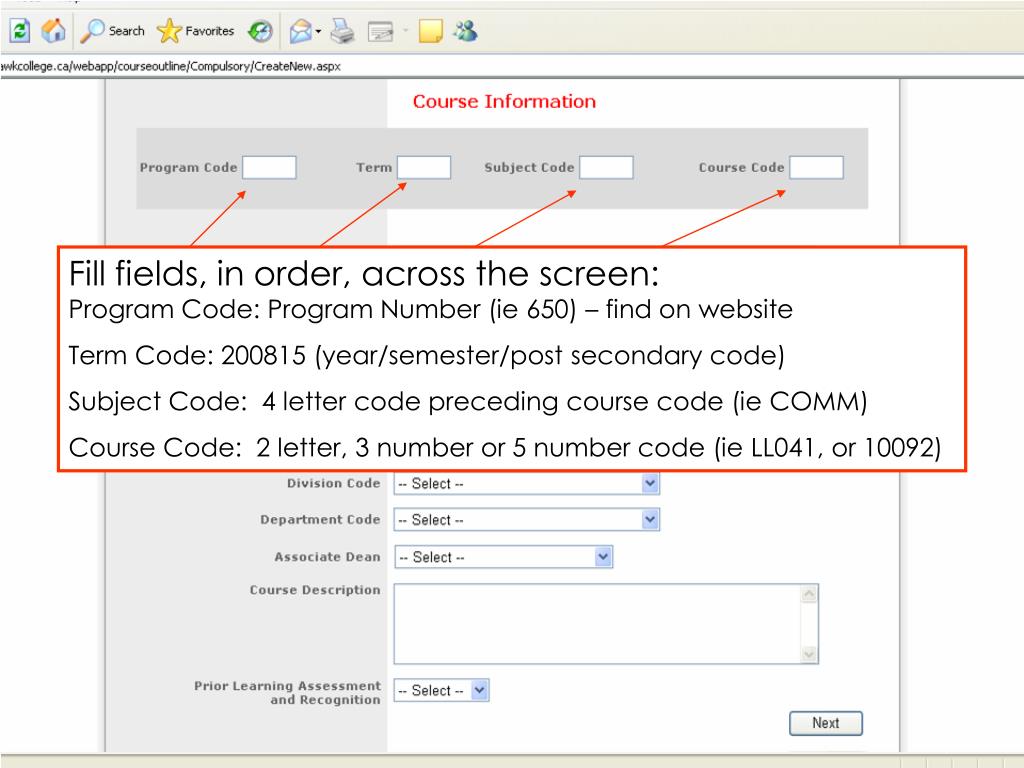This screenshot has width=1024, height=768.
Task: Open the Division Code dropdown
Action: [x=526, y=483]
